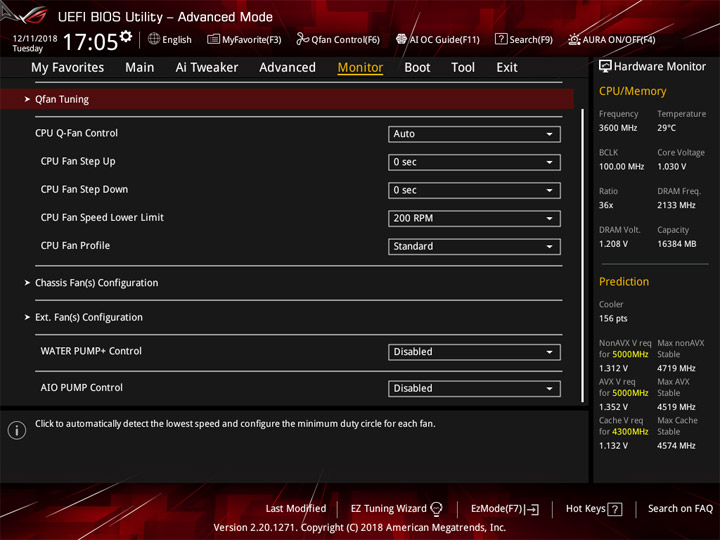Click the 16384 MB capacity value
This screenshot has height=540, width=720.
(x=676, y=244)
